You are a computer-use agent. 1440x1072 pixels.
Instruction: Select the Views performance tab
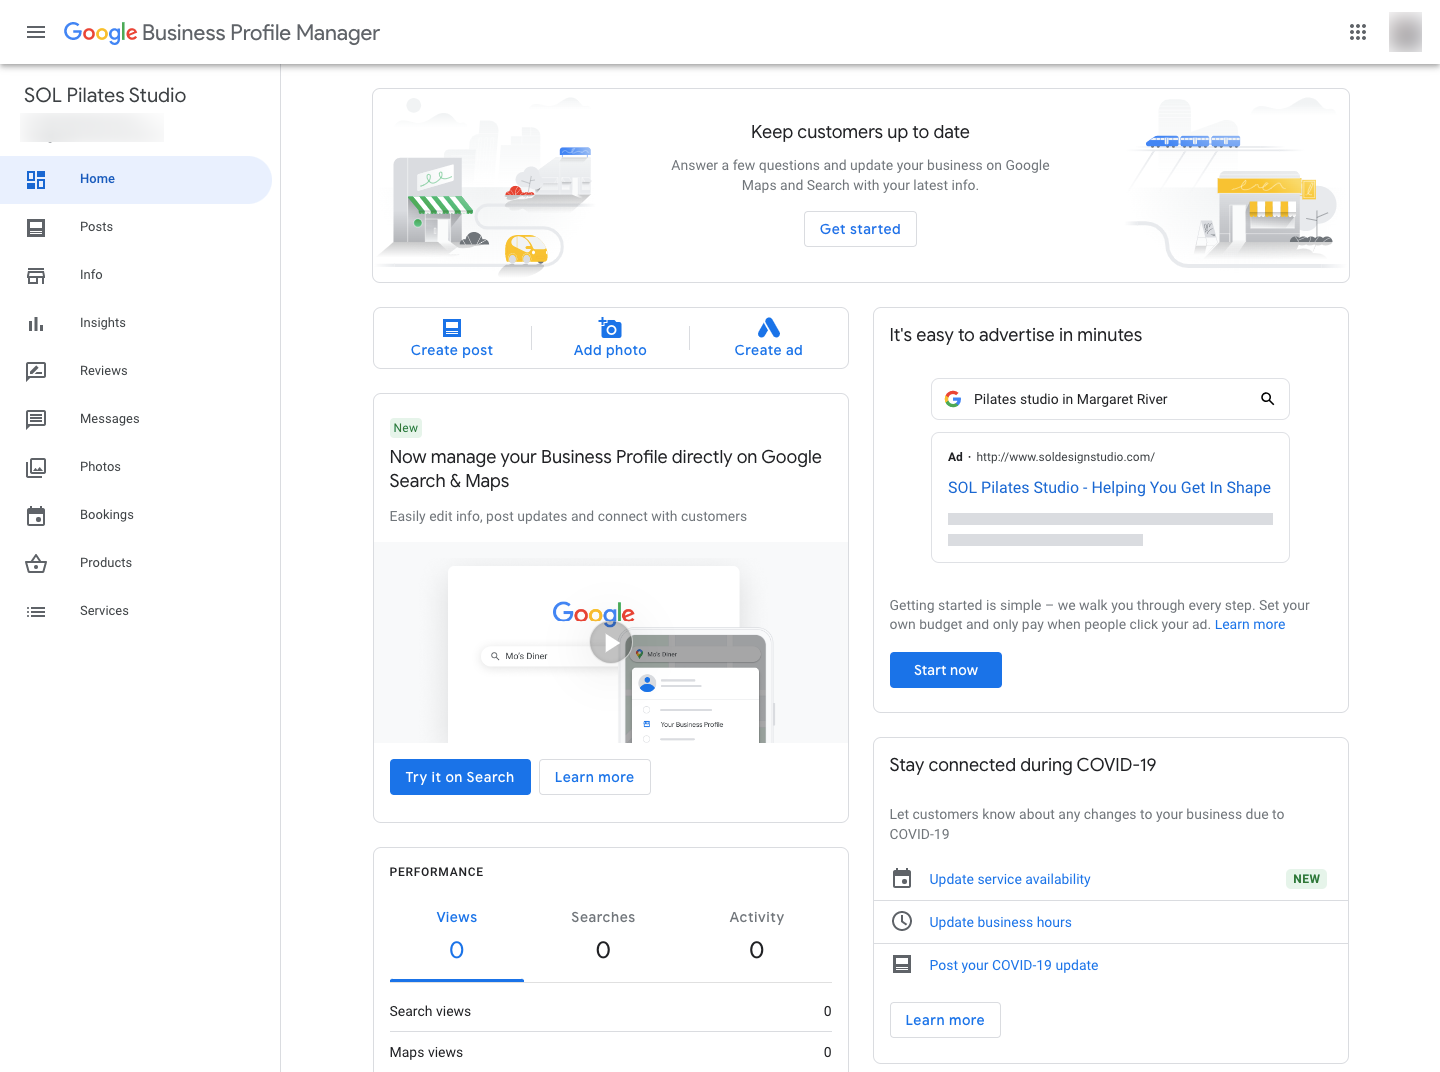pos(457,938)
